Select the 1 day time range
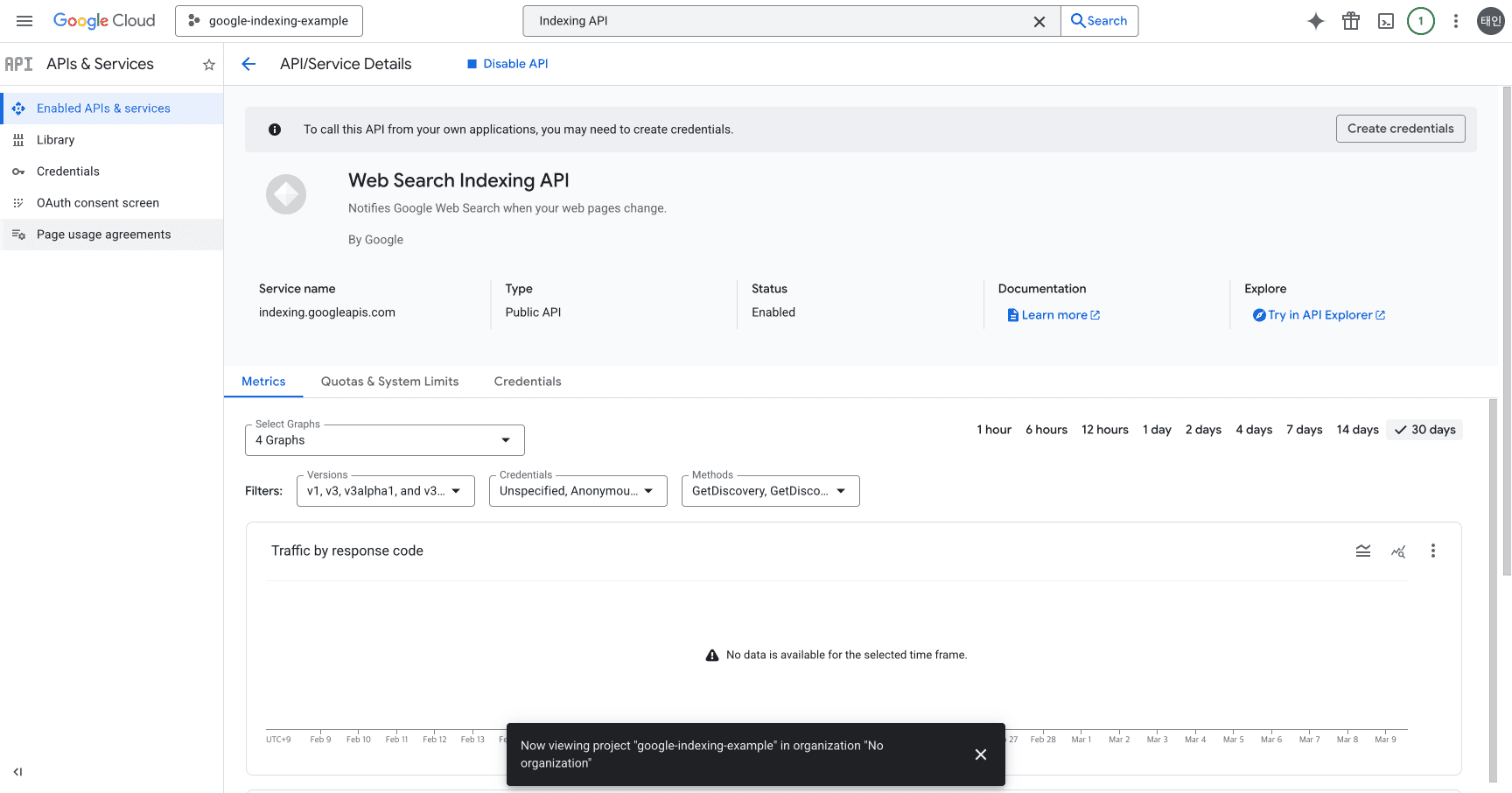 pos(1157,430)
